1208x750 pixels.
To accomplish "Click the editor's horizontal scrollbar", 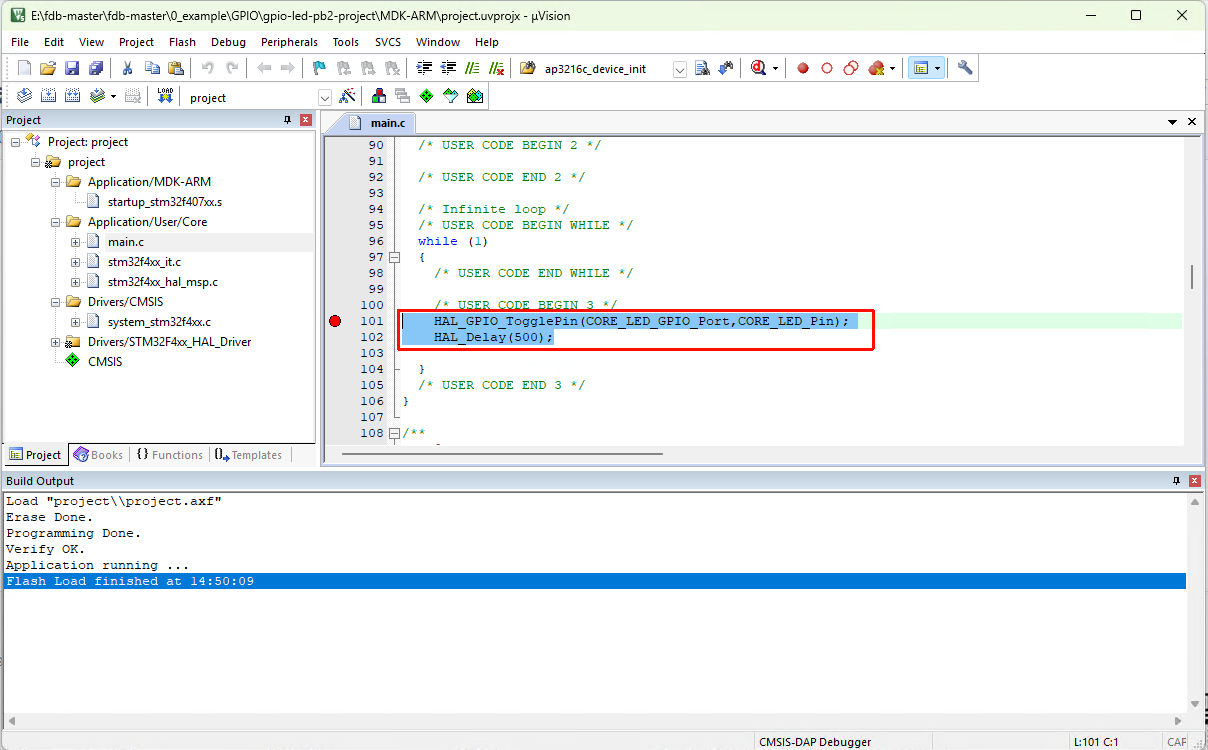I will click(500, 454).
